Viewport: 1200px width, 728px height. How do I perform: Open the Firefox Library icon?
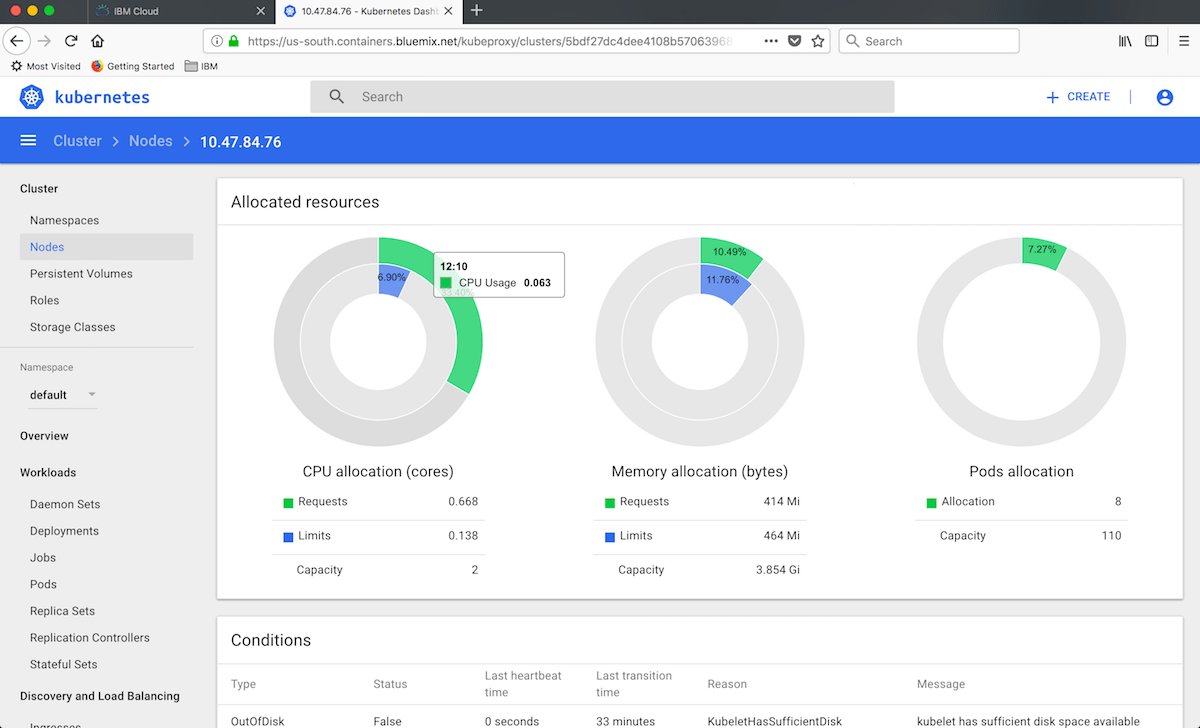[1124, 40]
